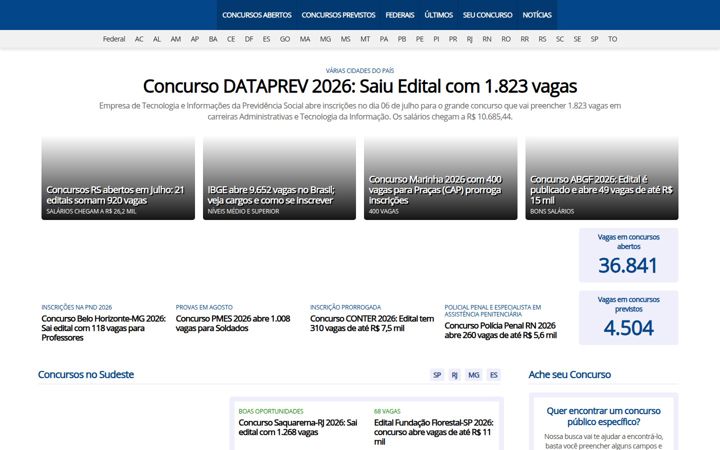This screenshot has height=450, width=720.
Task: Filter by state AL
Action: pyautogui.click(x=157, y=39)
